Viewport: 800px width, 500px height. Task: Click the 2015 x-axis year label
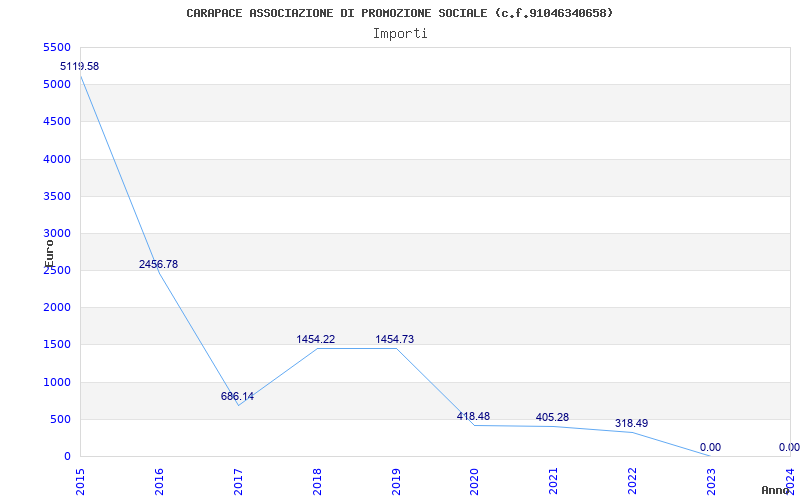tap(81, 478)
